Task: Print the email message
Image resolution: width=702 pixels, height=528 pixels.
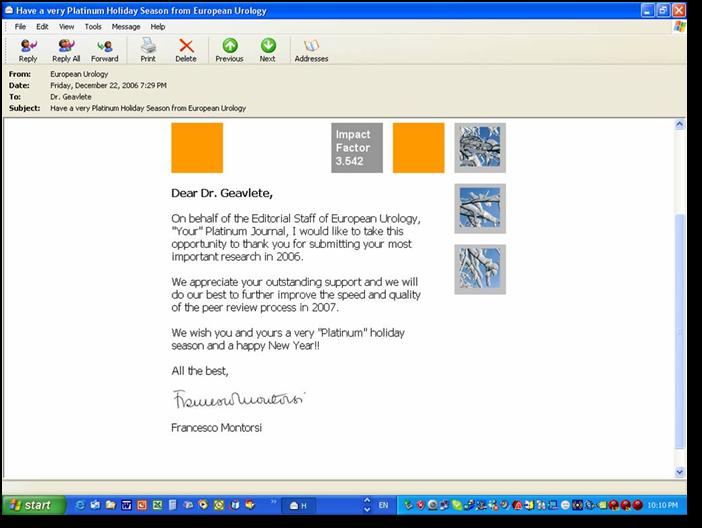Action: [148, 50]
